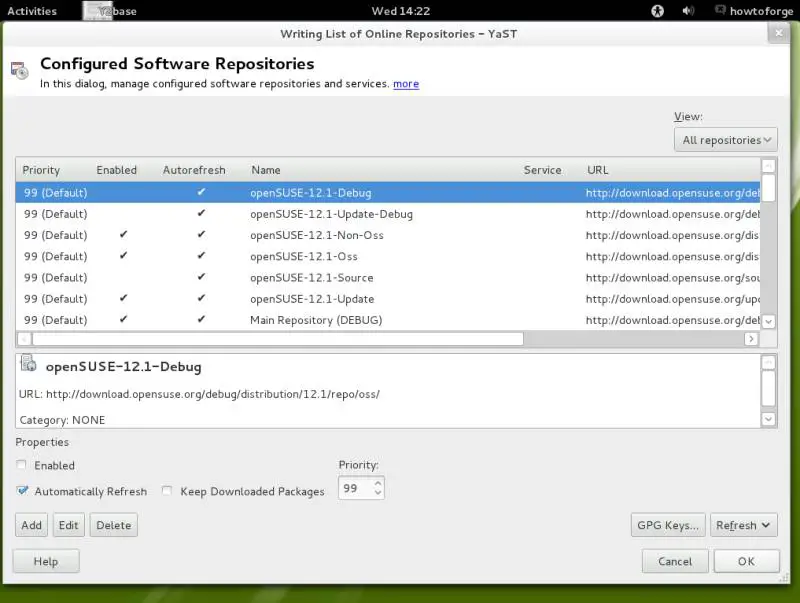Open the howtoforge user menu
This screenshot has width=800, height=603.
tap(754, 11)
